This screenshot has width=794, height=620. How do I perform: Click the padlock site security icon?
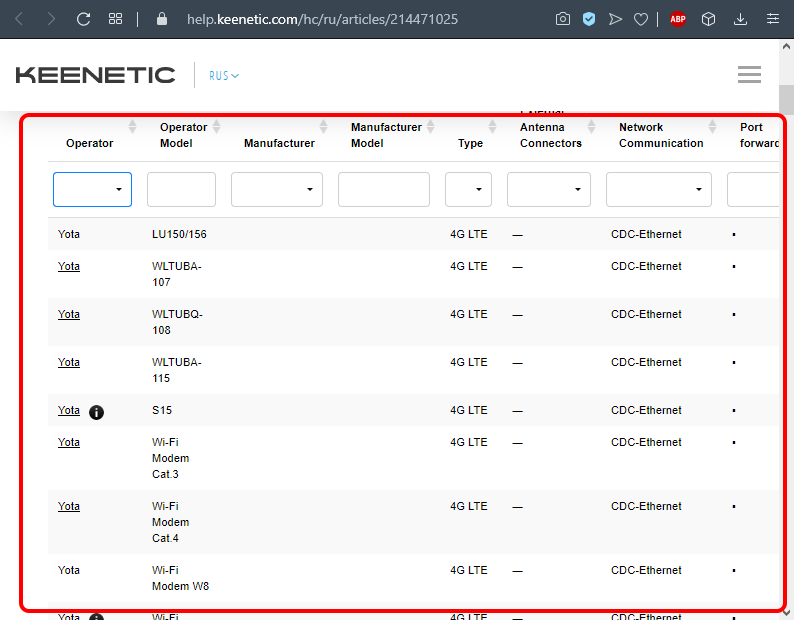(162, 19)
